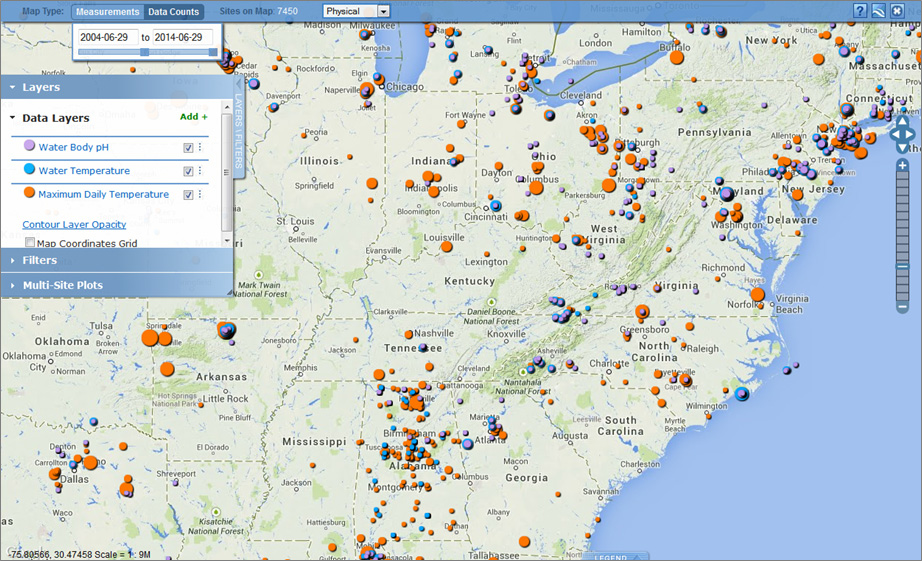Pan the map down with the arrow
This screenshot has width=922, height=561.
pyautogui.click(x=903, y=148)
